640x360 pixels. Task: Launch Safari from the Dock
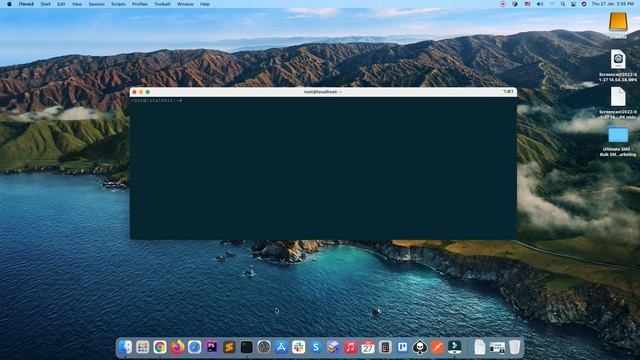[194, 347]
